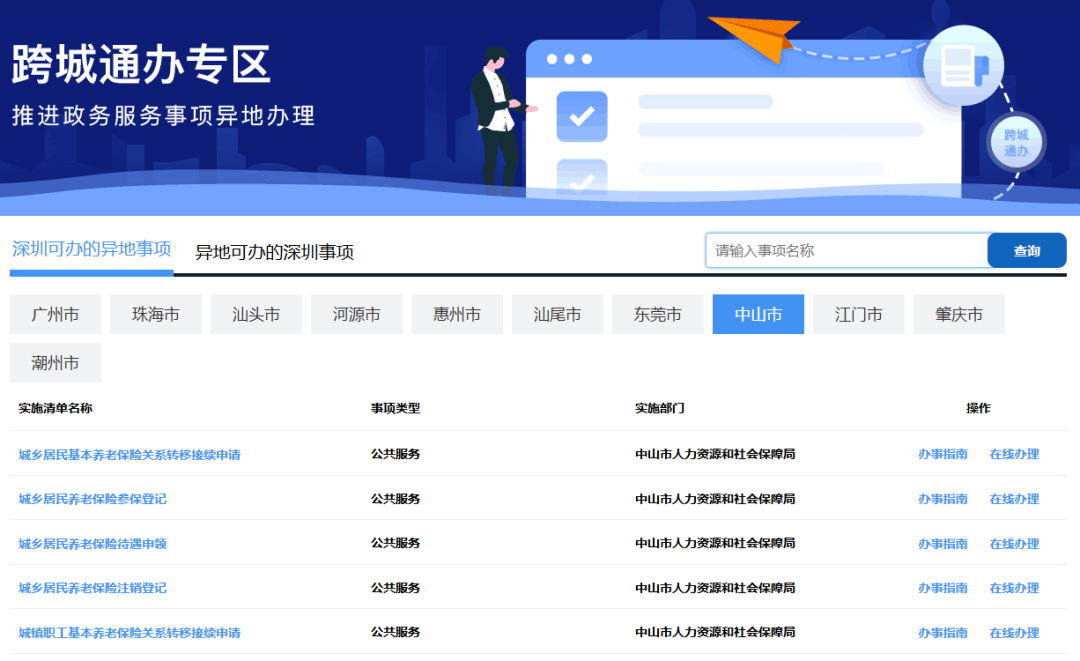Select the 东莞市 city filter
Screen dimensions: 1080x661
click(657, 314)
